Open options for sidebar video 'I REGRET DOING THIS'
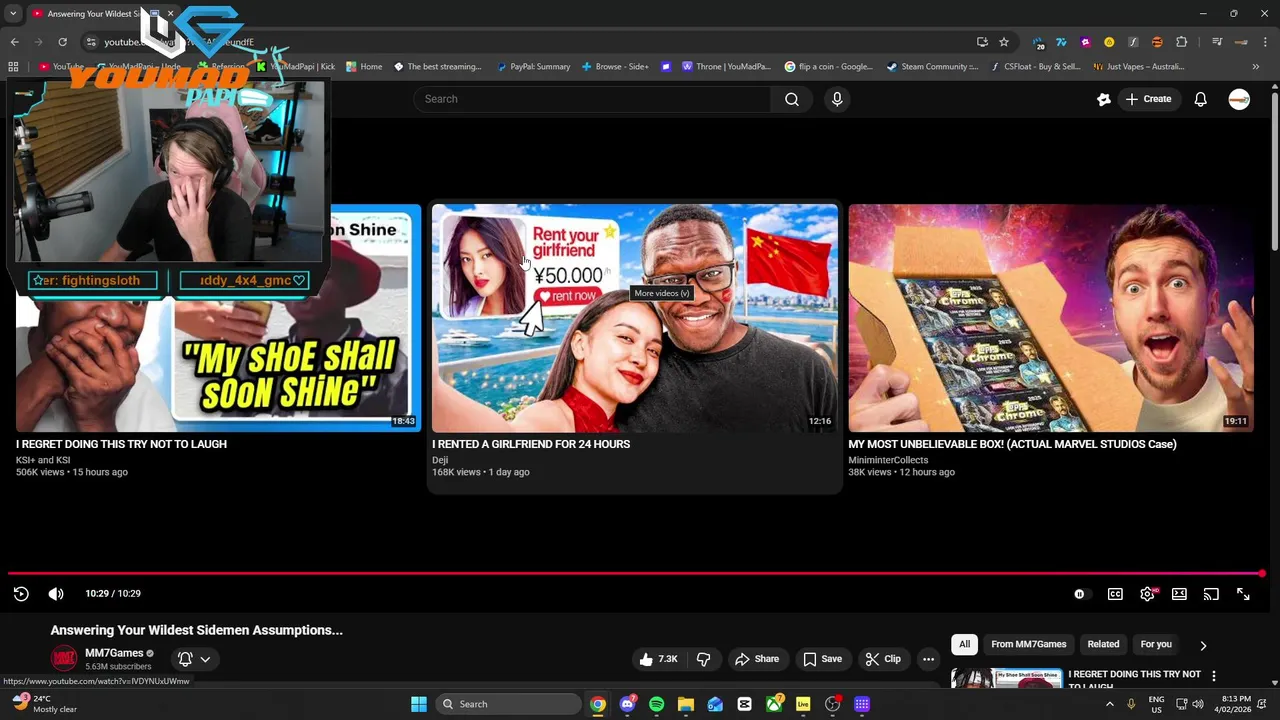 tap(1214, 677)
